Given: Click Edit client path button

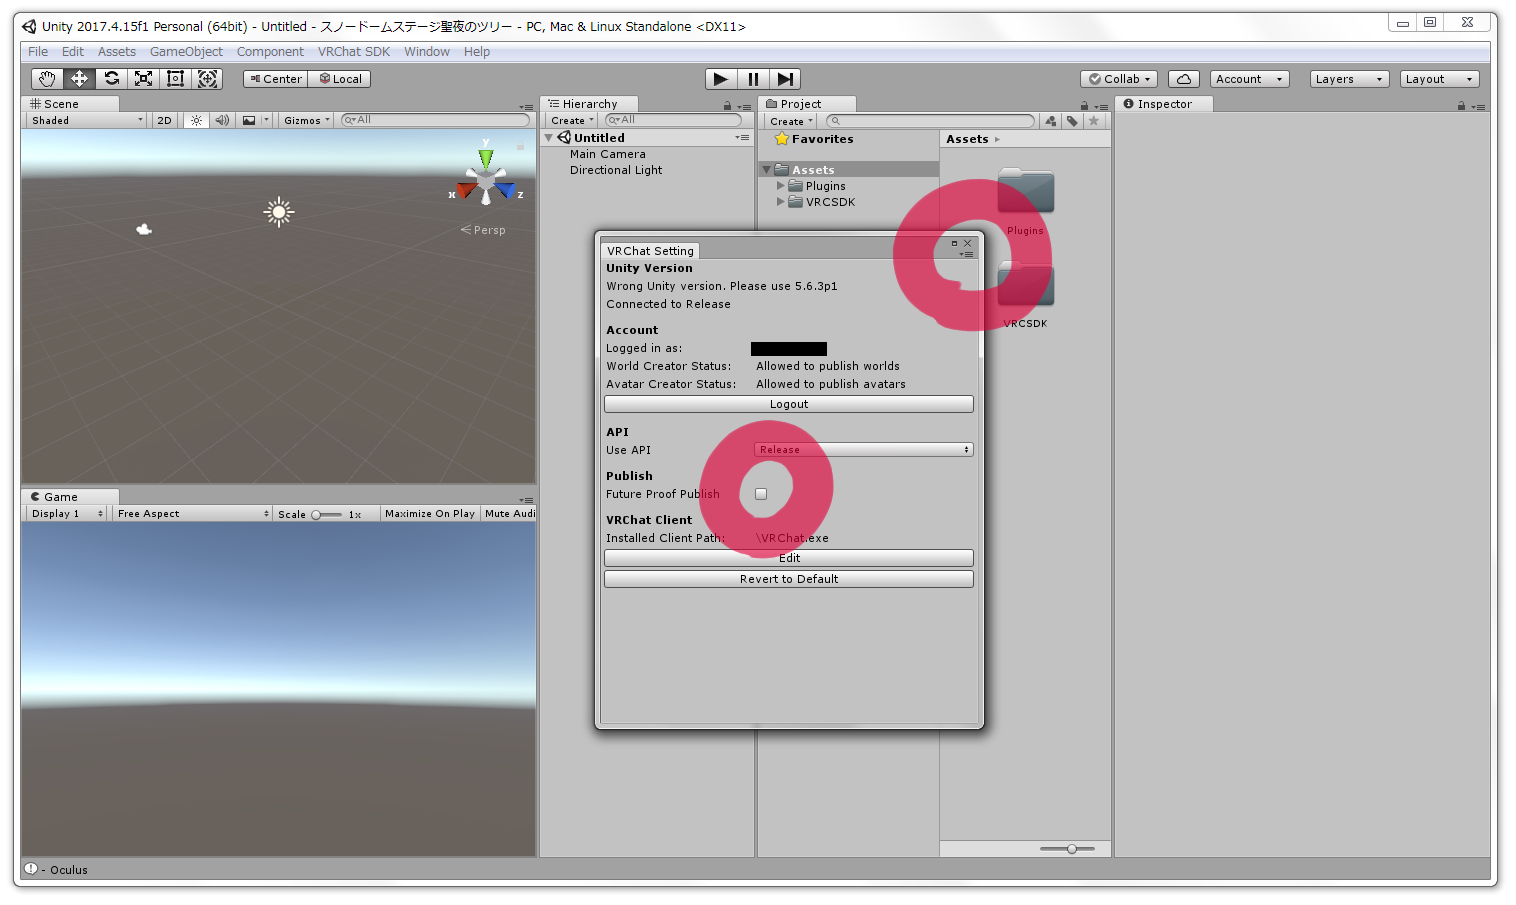Looking at the screenshot, I should coord(789,558).
